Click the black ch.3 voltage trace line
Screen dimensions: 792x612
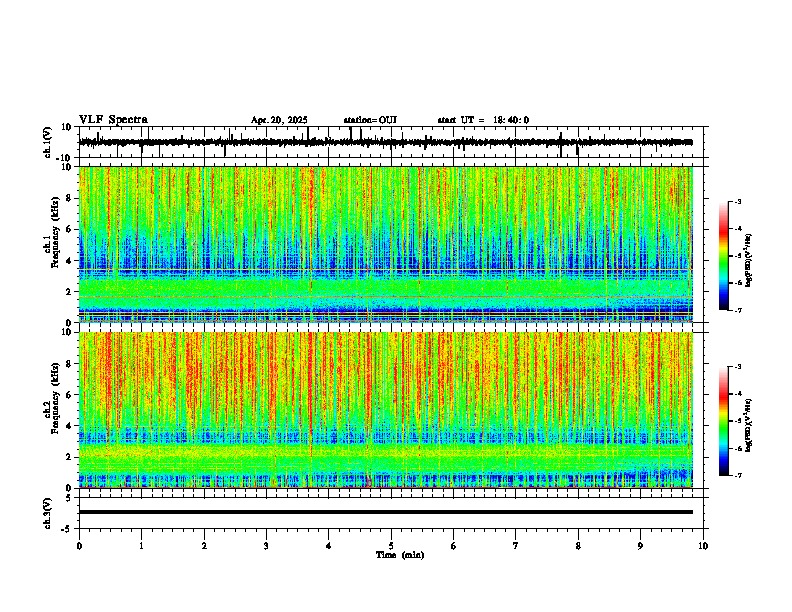[386, 512]
